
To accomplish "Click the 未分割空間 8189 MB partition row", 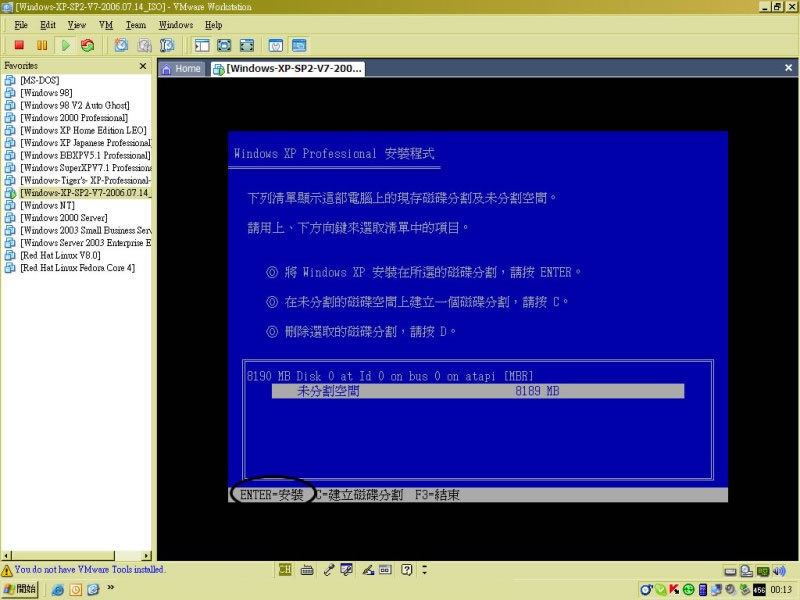I will pyautogui.click(x=478, y=391).
